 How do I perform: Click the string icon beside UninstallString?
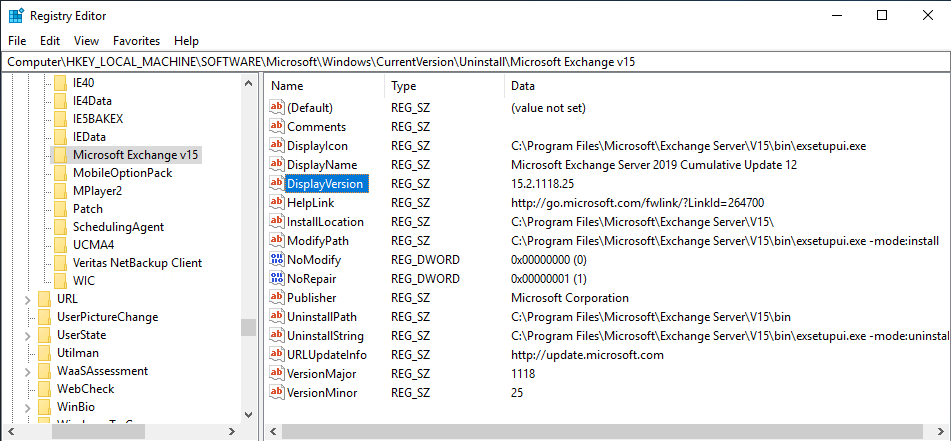(x=277, y=336)
